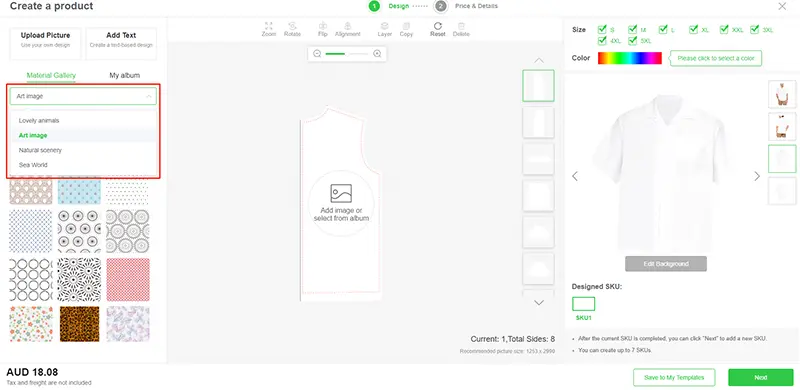
Task: Move up the side list with up chevron
Action: click(539, 61)
